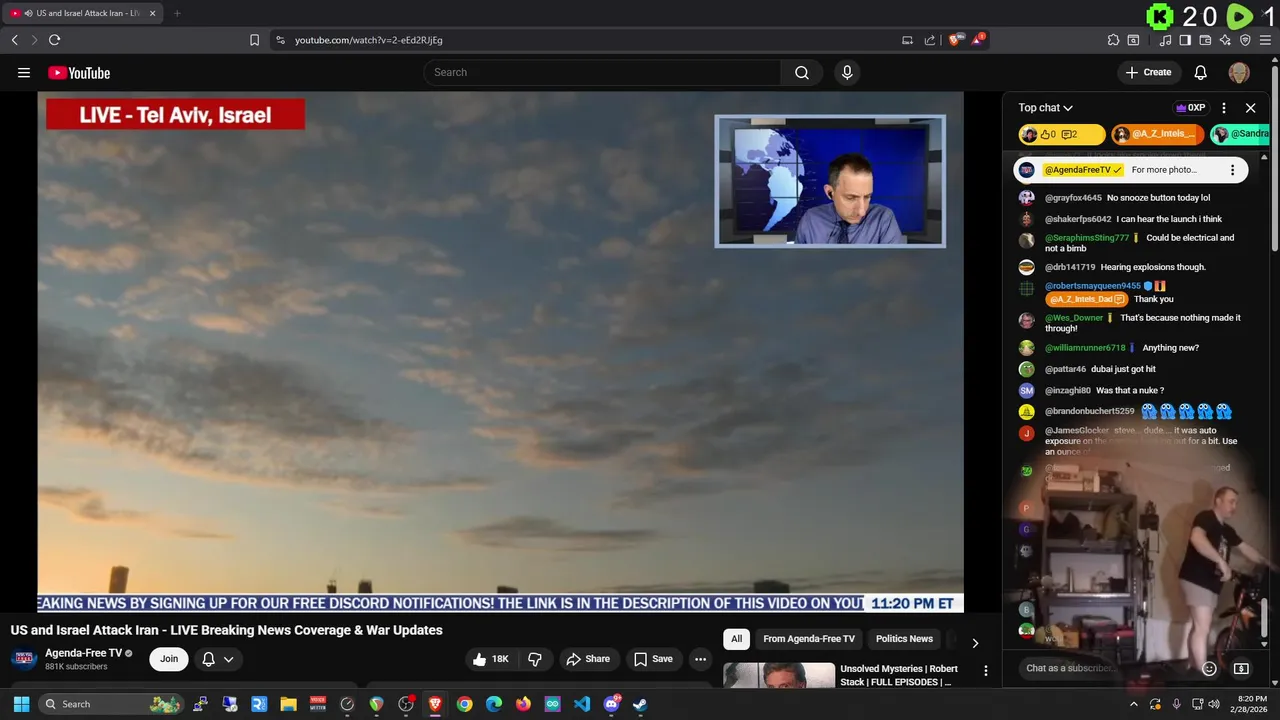Image resolution: width=1280 pixels, height=720 pixels.
Task: Open the browser main menu hamburger
Action: pyautogui.click(x=1265, y=40)
